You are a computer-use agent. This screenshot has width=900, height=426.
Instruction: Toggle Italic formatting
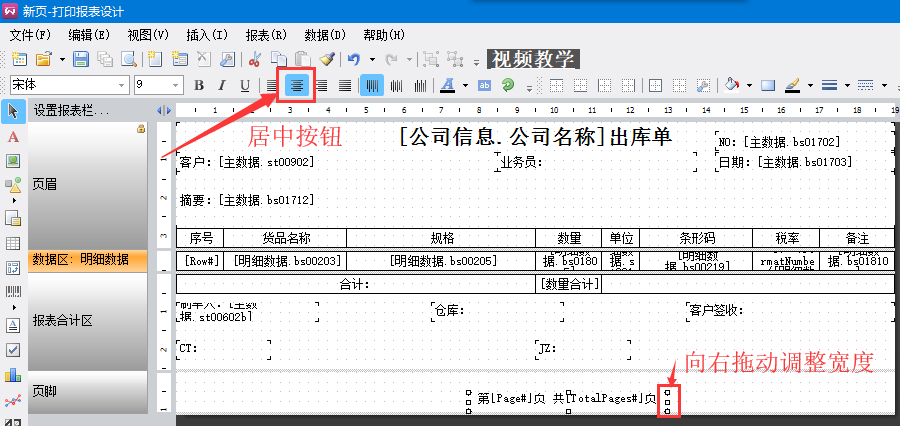(x=221, y=85)
